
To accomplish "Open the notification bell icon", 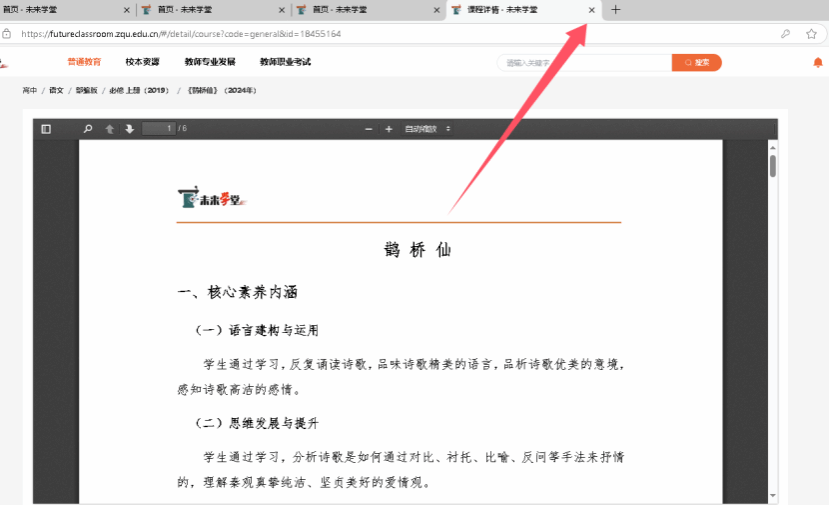I will (x=818, y=62).
